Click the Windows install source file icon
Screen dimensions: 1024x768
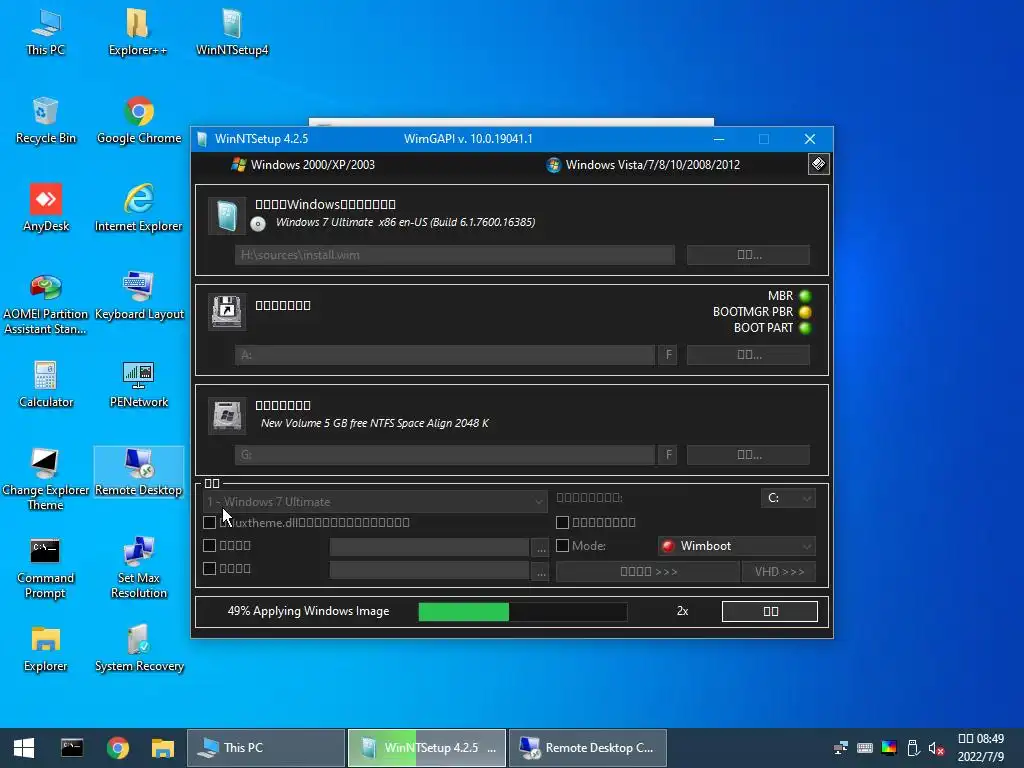(x=227, y=216)
